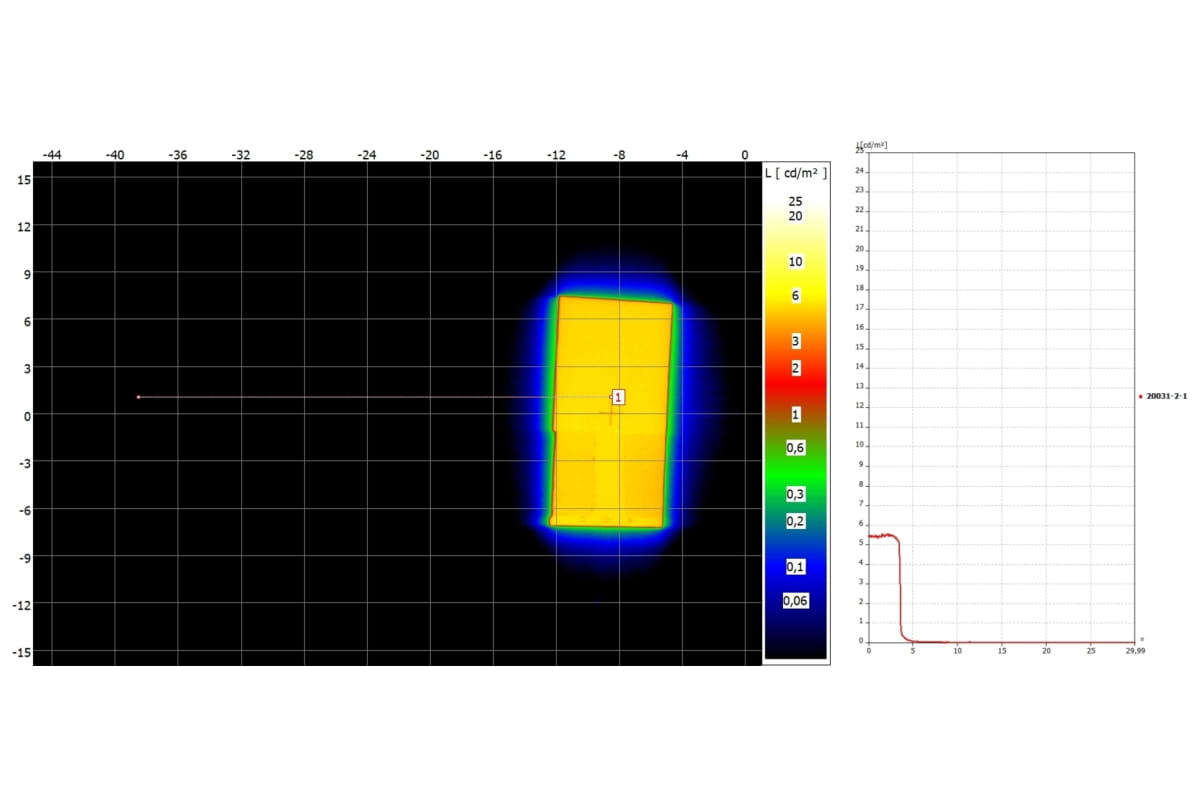Click the L [ cd/m² ] color scale title
The height and width of the screenshot is (808, 1200).
(795, 173)
